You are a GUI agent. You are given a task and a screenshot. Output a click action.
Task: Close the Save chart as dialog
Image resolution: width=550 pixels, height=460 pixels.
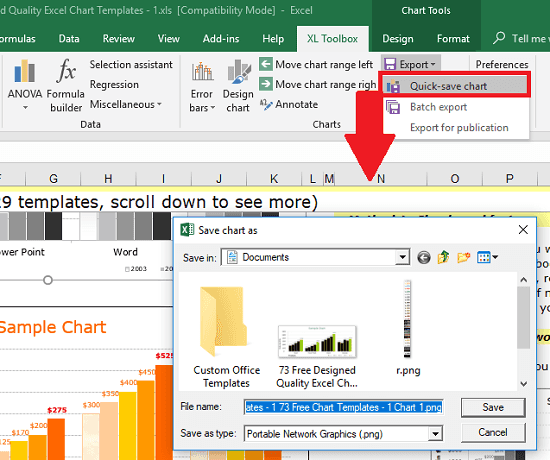[523, 230]
